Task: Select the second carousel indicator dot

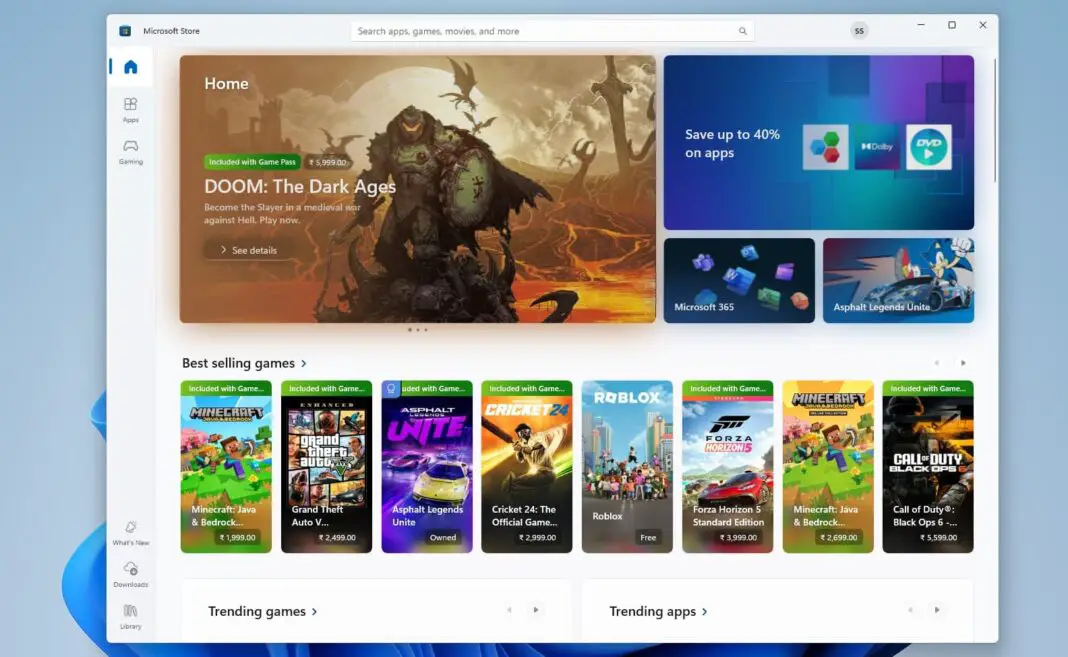Action: tap(416, 328)
